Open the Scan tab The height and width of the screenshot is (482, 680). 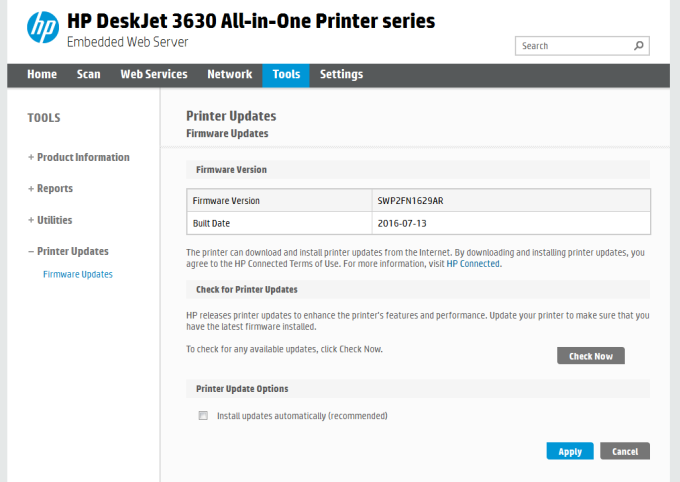pos(88,75)
